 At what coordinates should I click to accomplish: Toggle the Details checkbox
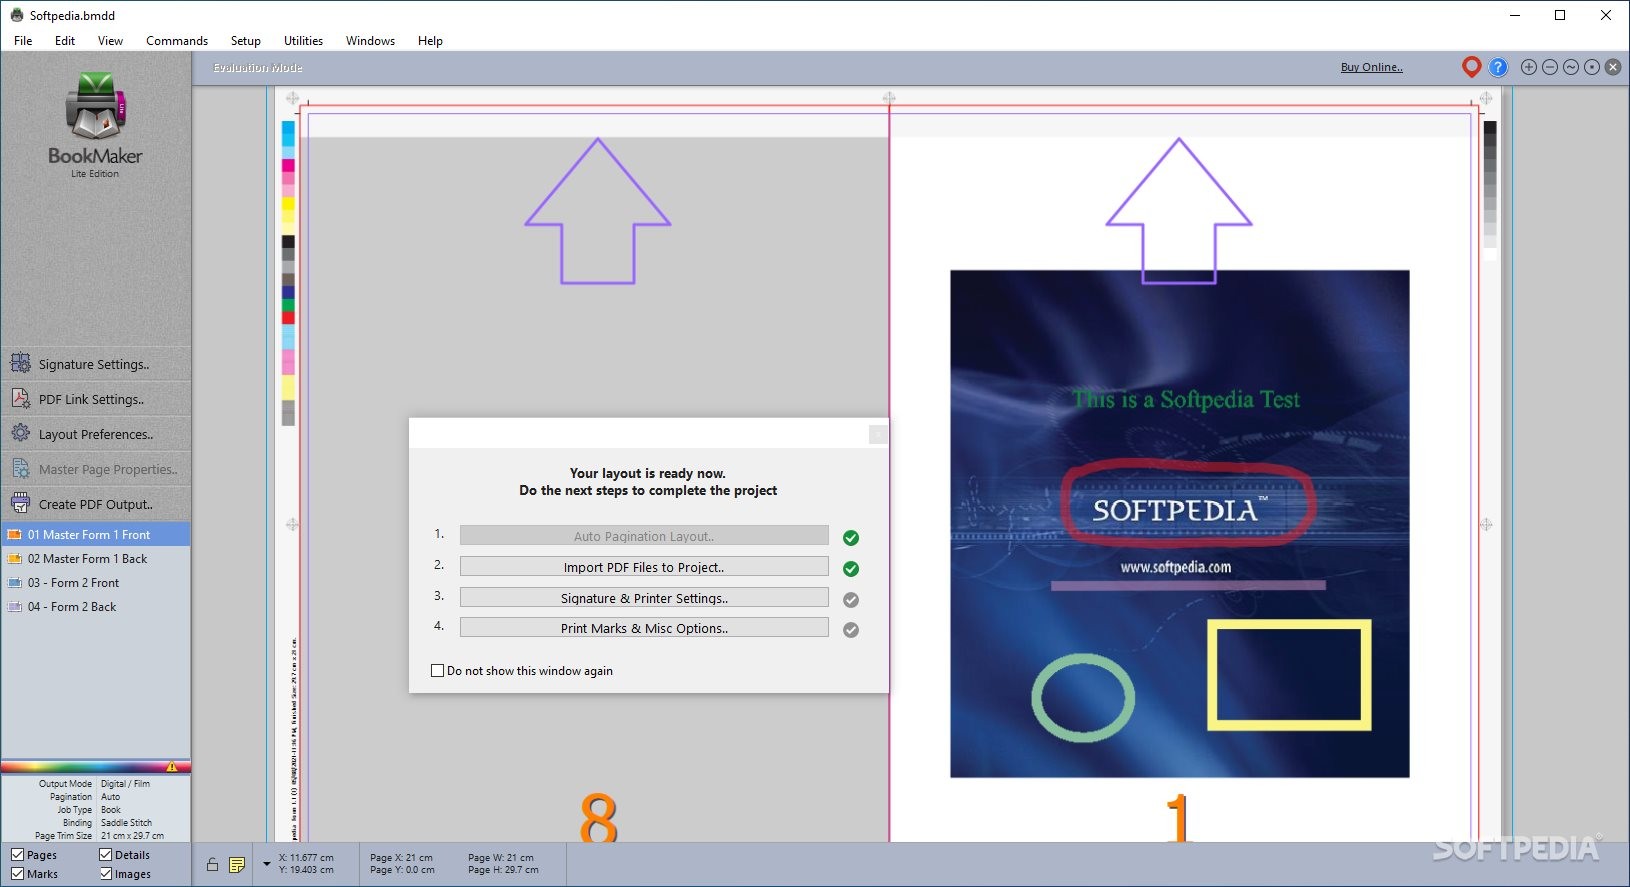click(x=105, y=855)
